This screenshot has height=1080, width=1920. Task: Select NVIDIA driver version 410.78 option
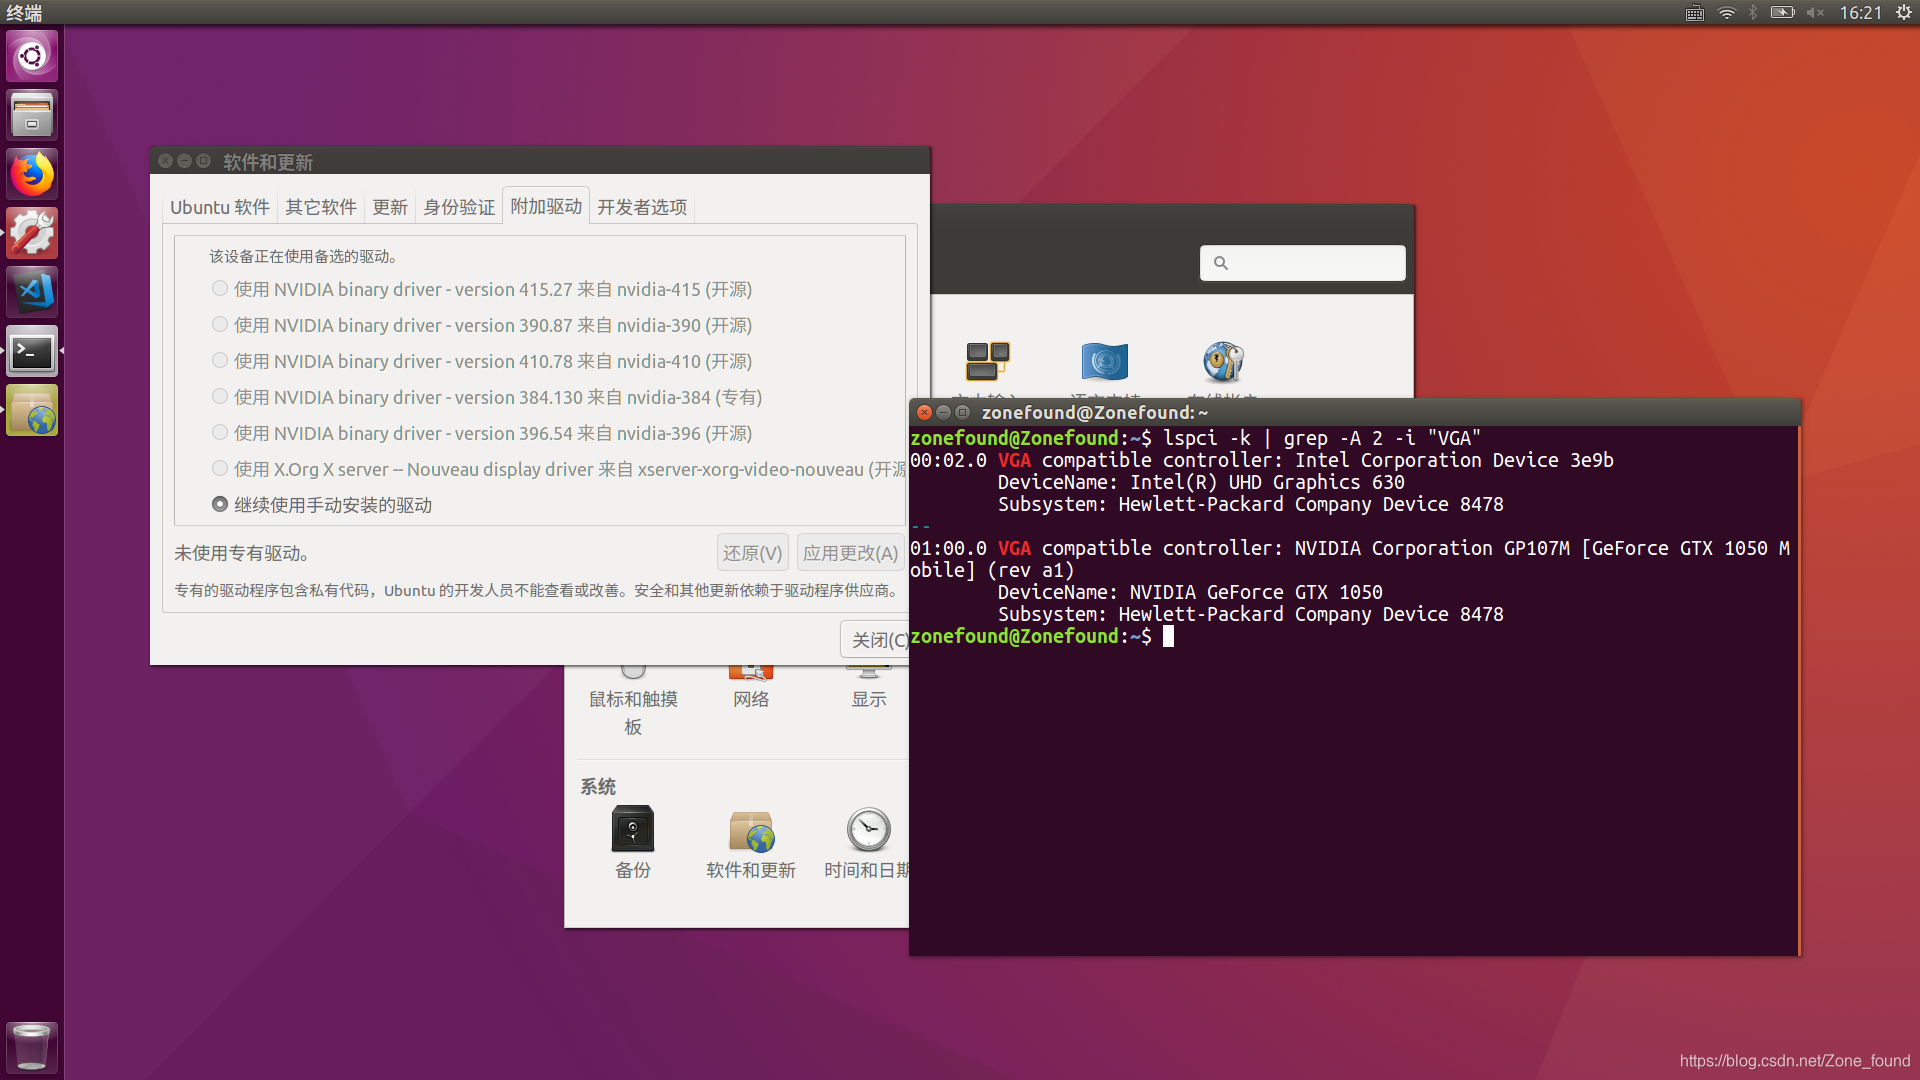pos(482,361)
